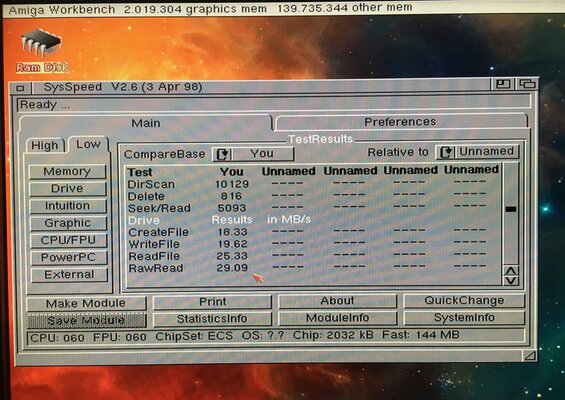The height and width of the screenshot is (400, 565).
Task: Cycle the CompareBase 'You' selector
Action: pos(253,154)
